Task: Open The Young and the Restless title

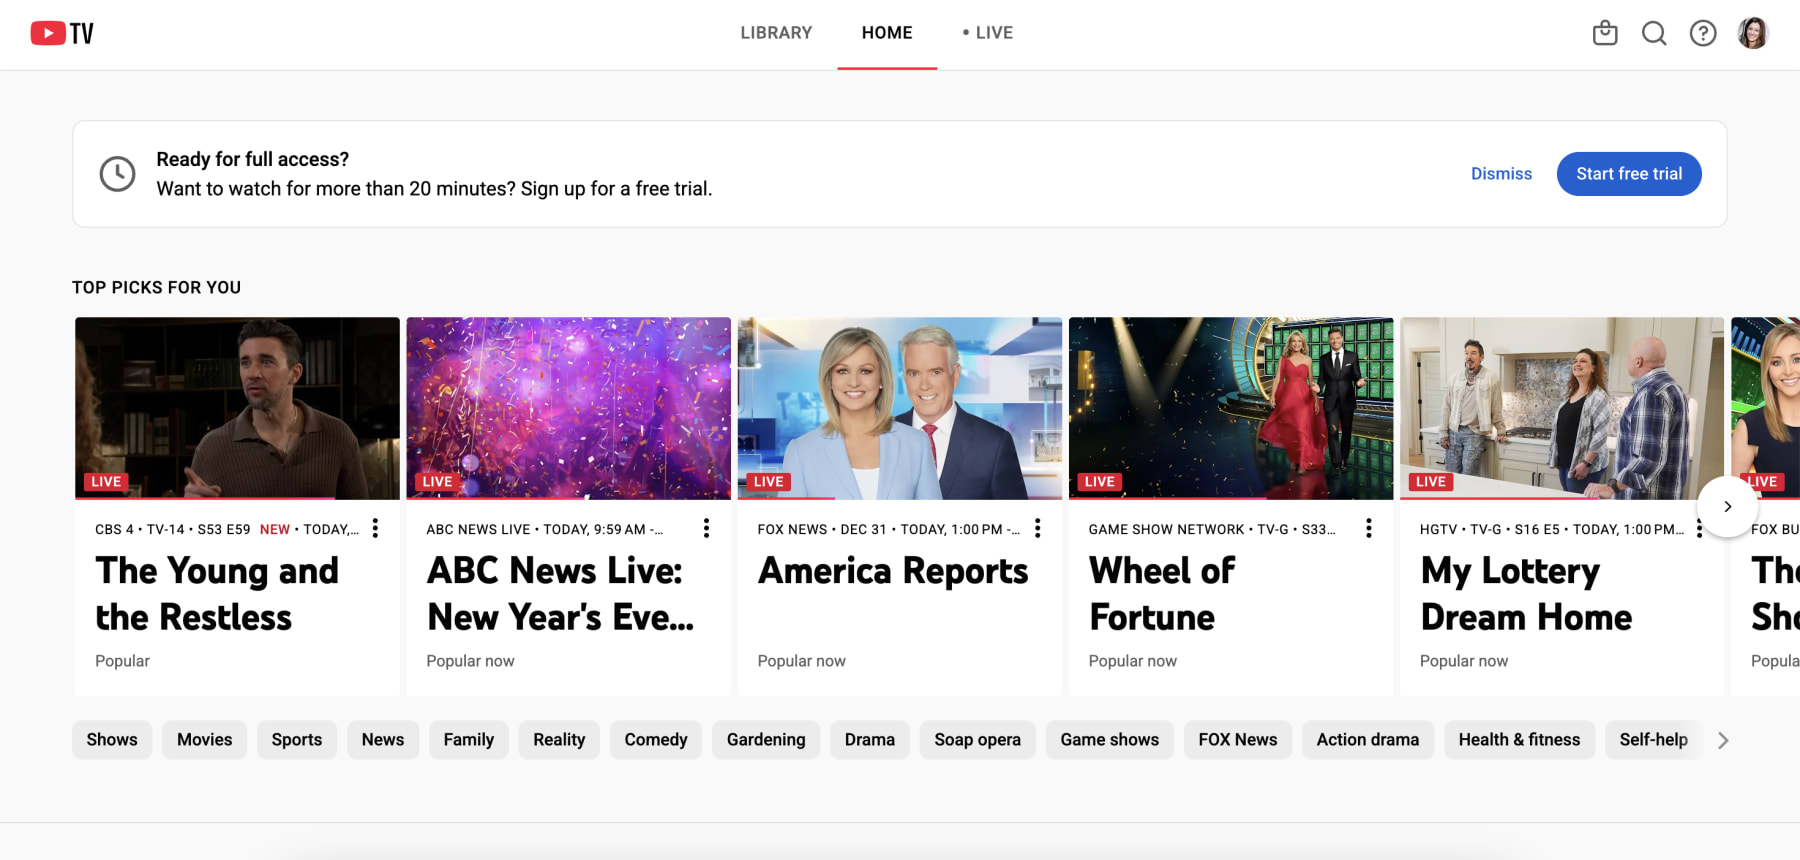Action: coord(217,594)
